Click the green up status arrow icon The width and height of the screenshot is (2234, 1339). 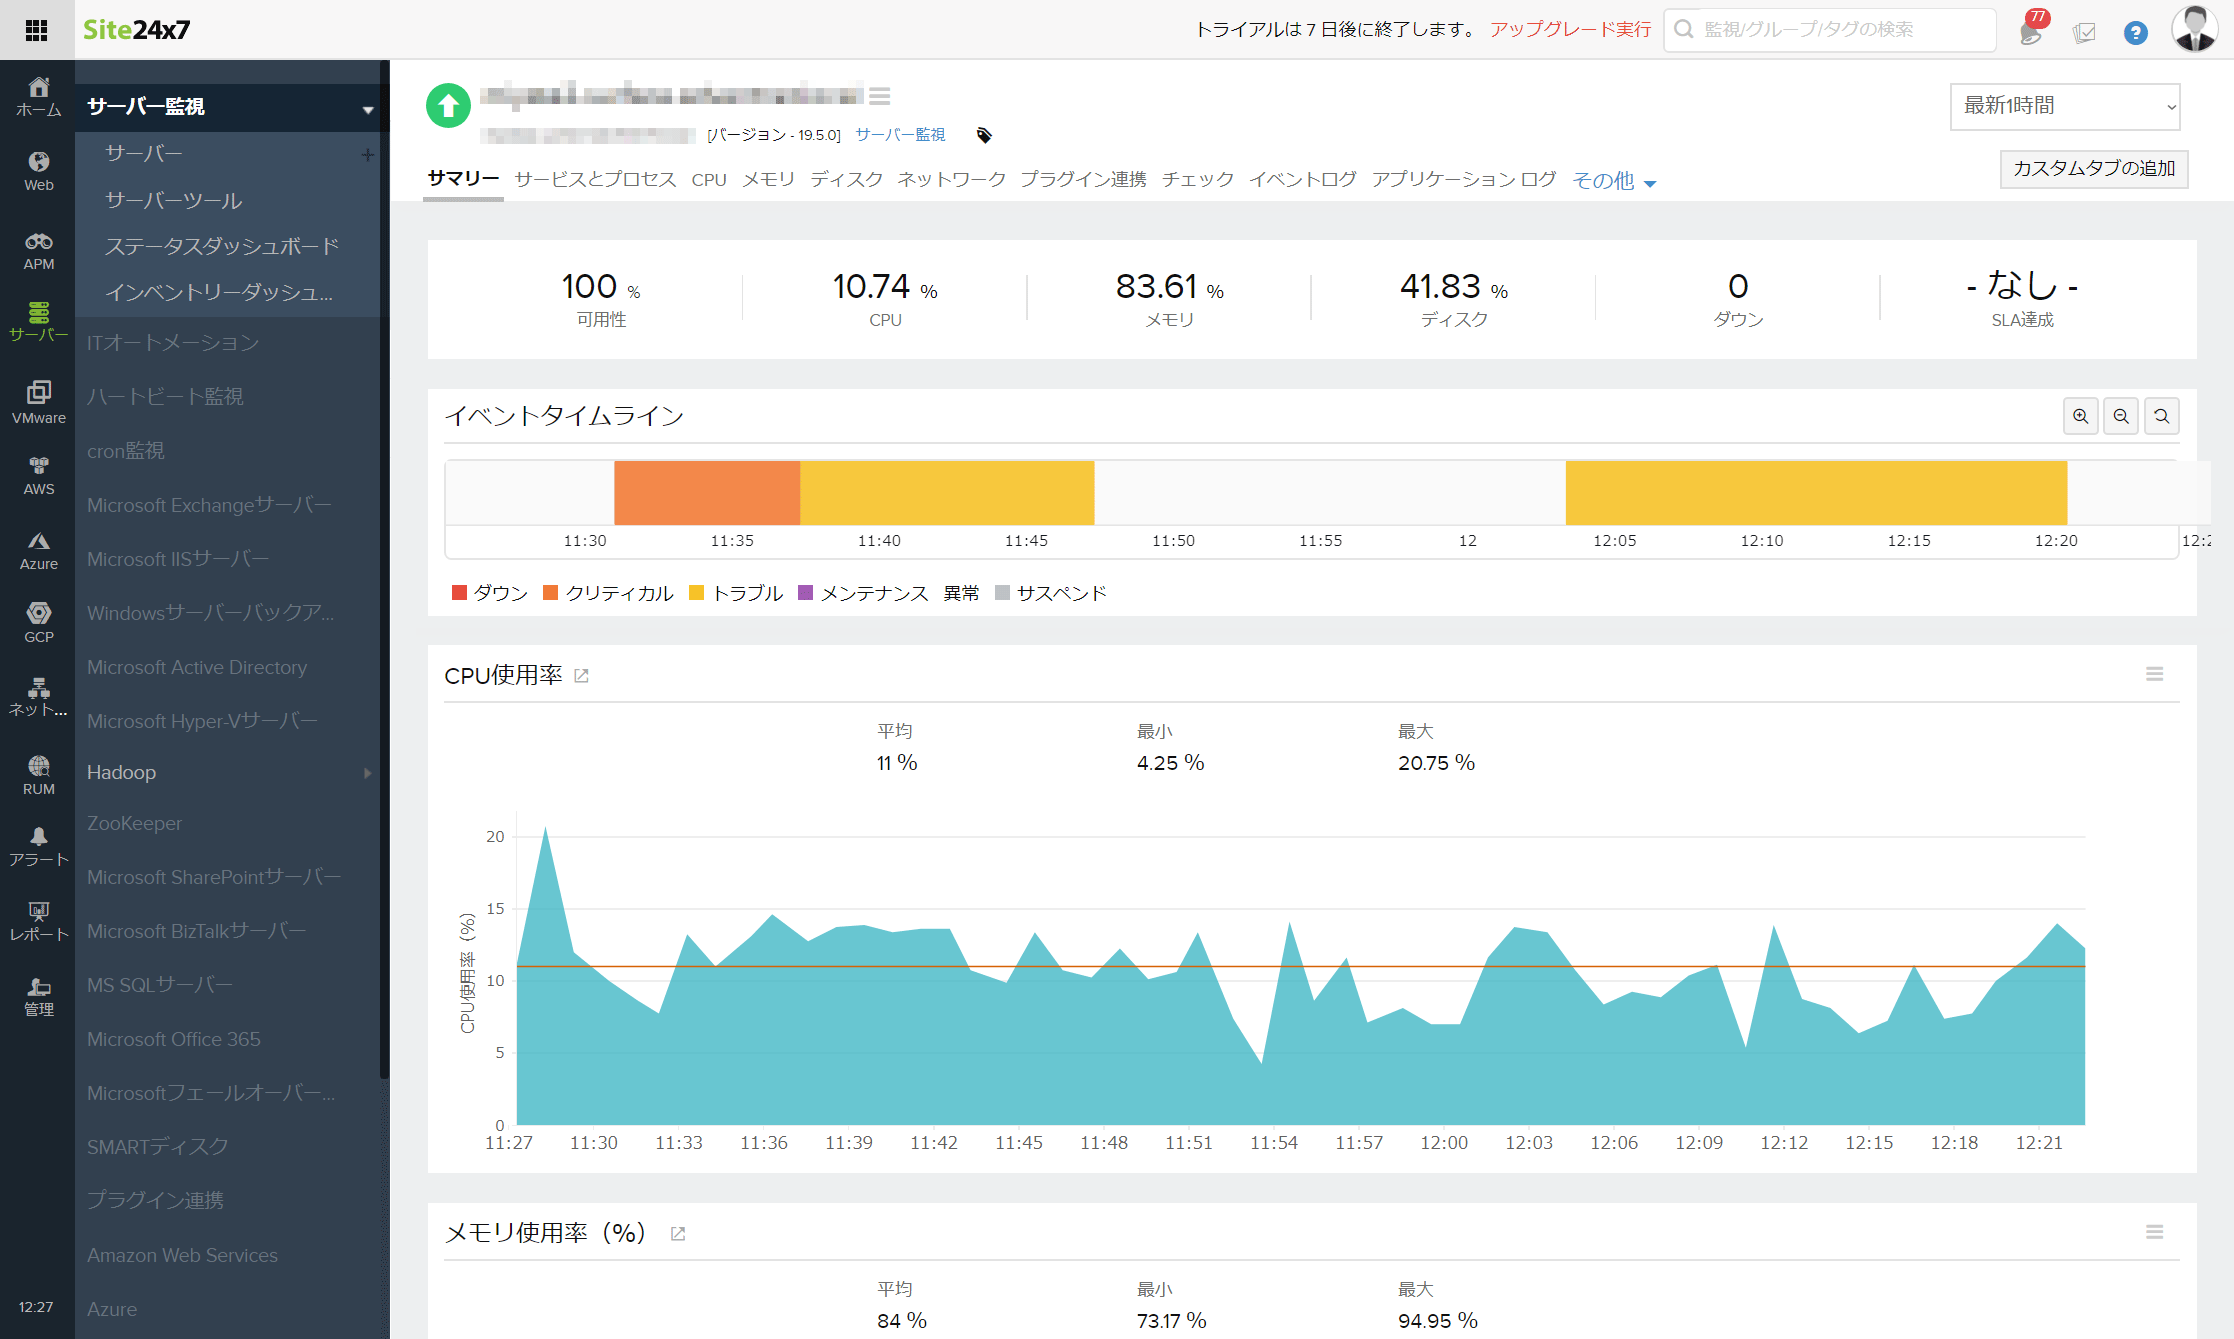[448, 105]
